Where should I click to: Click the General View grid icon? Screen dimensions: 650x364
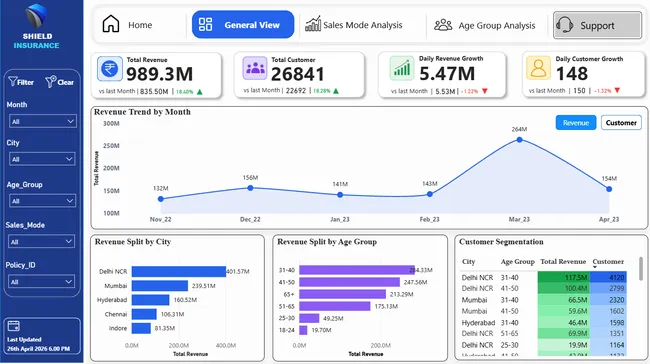pos(205,24)
